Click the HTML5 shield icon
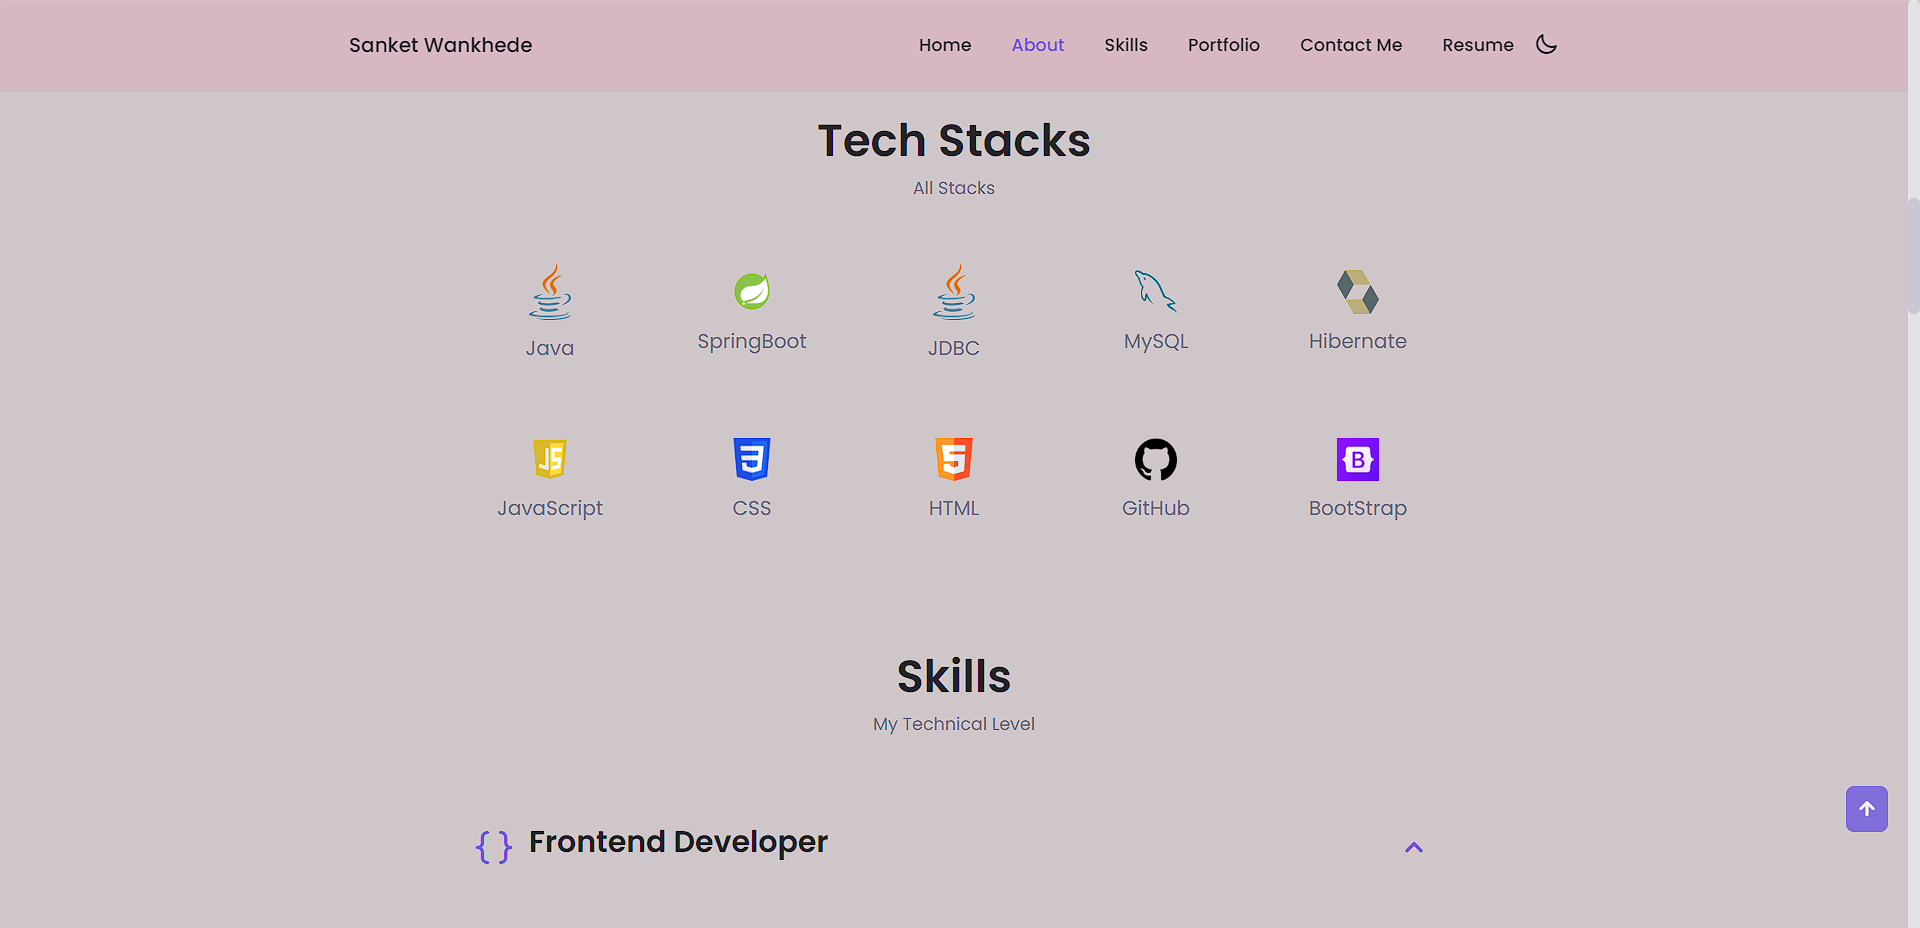1920x928 pixels. (x=954, y=459)
